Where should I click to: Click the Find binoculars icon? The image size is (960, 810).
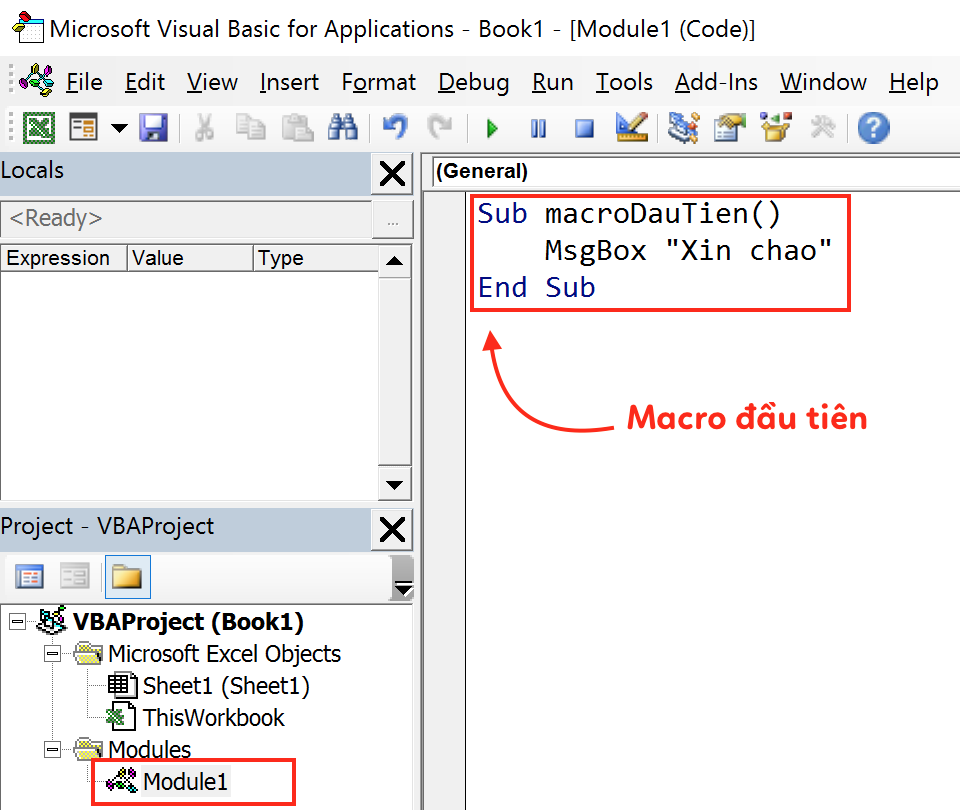click(x=342, y=128)
